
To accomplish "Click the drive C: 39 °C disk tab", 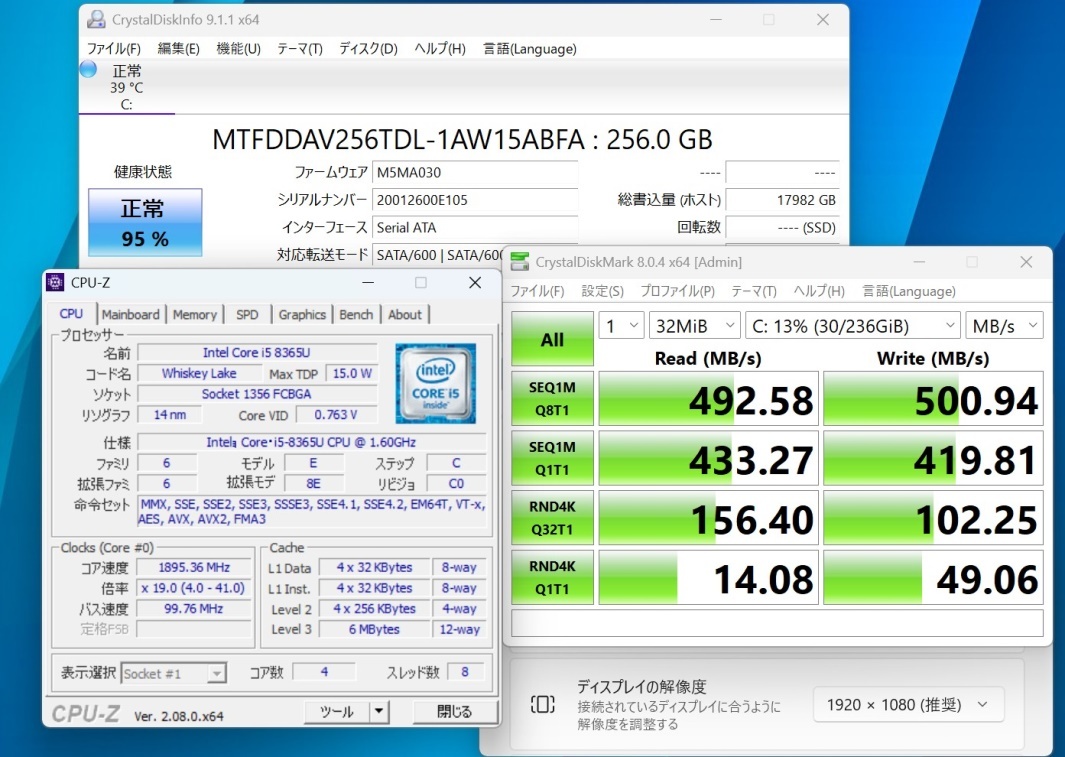I will point(126,87).
